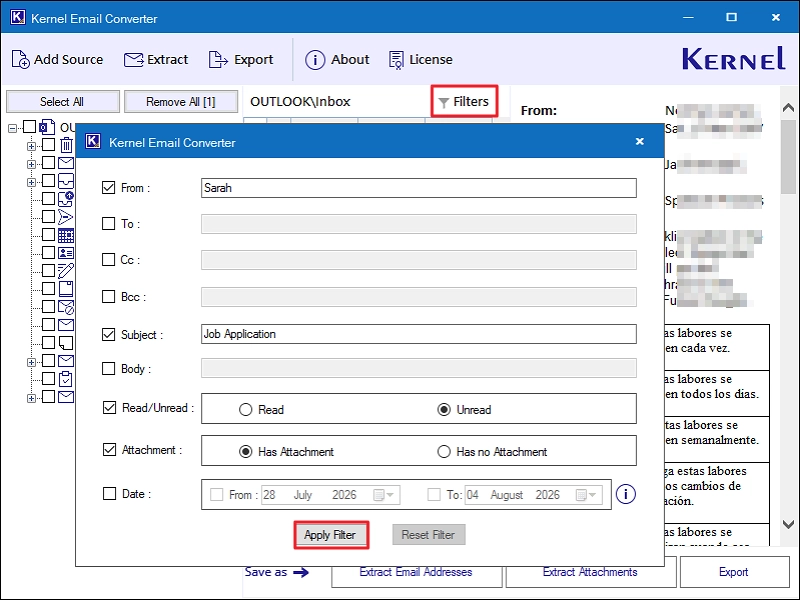Select the last envelope folder icon below tasks
The image size is (800, 600).
[66, 396]
